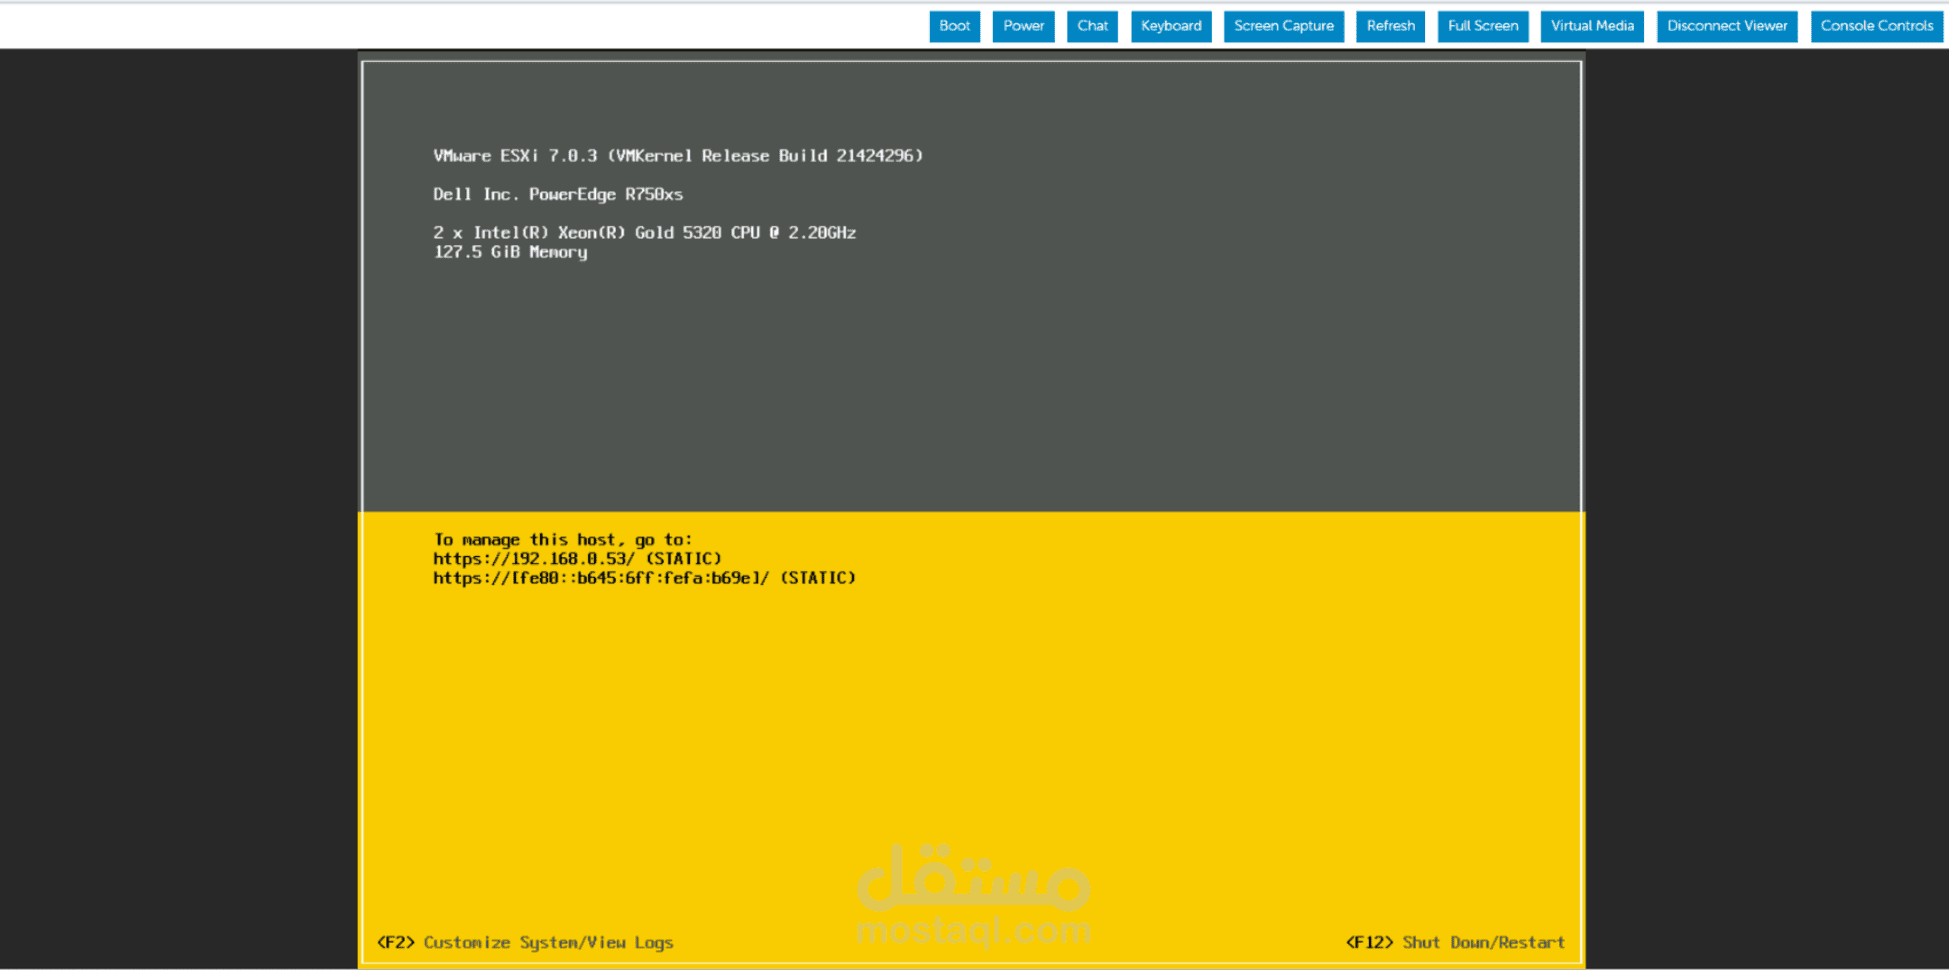Viewport: 1949px width, 970px height.
Task: Click the F12 Shut Down/Restart text
Action: 1455,943
